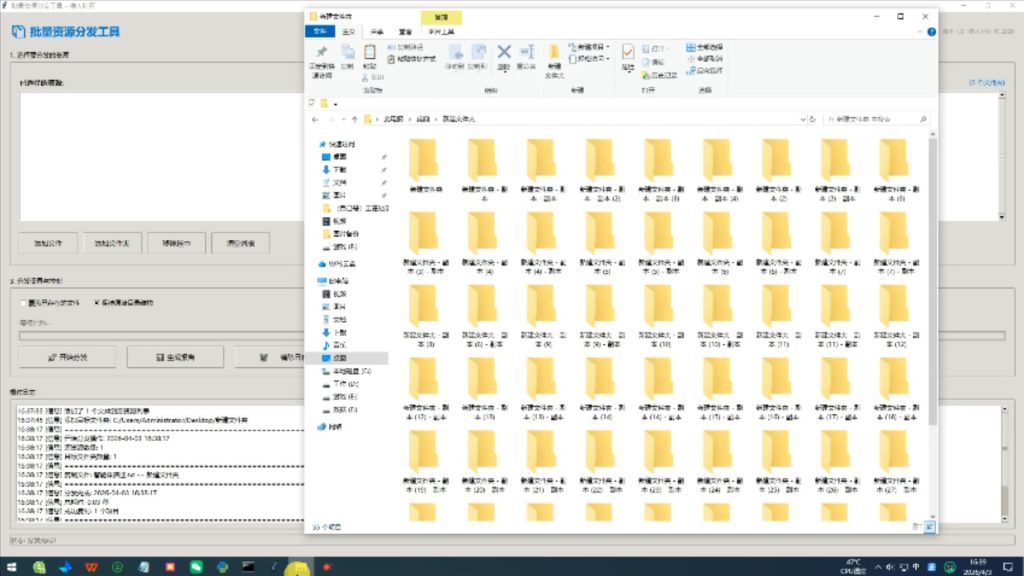This screenshot has height=576, width=1024.
Task: Click the Explorer search box
Action: (x=876, y=119)
